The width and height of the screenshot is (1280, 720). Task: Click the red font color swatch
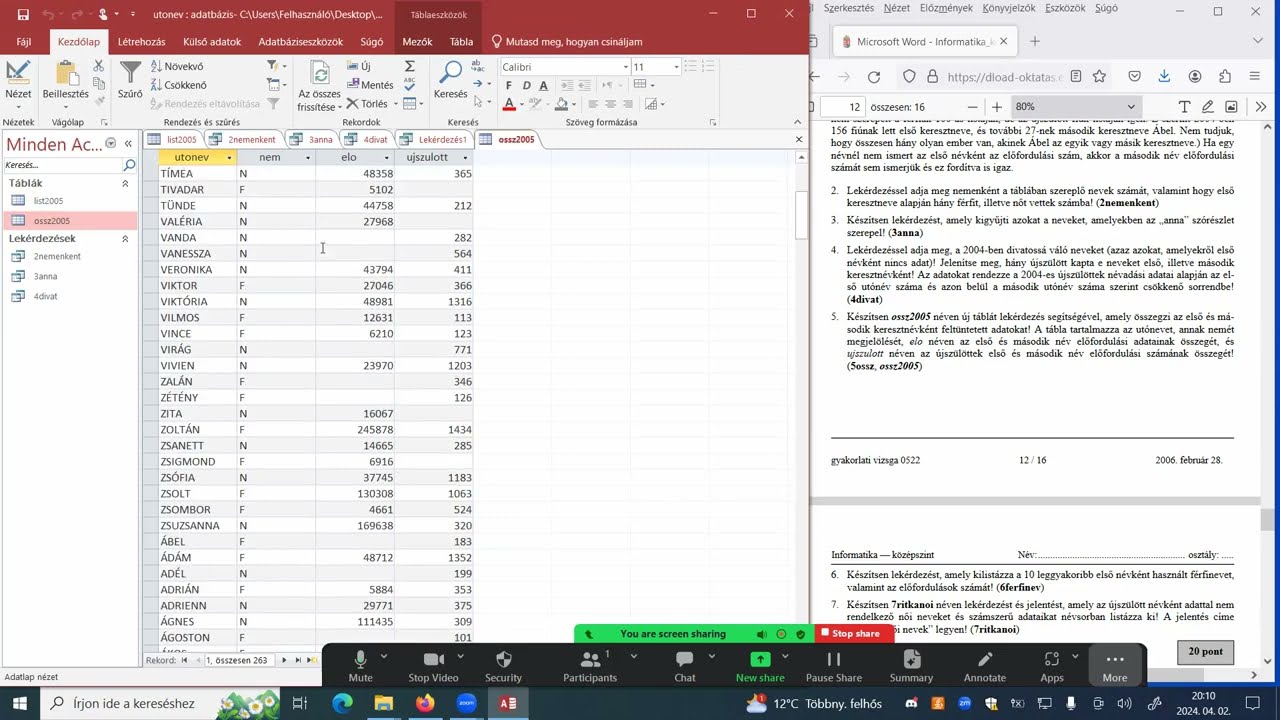coord(509,105)
